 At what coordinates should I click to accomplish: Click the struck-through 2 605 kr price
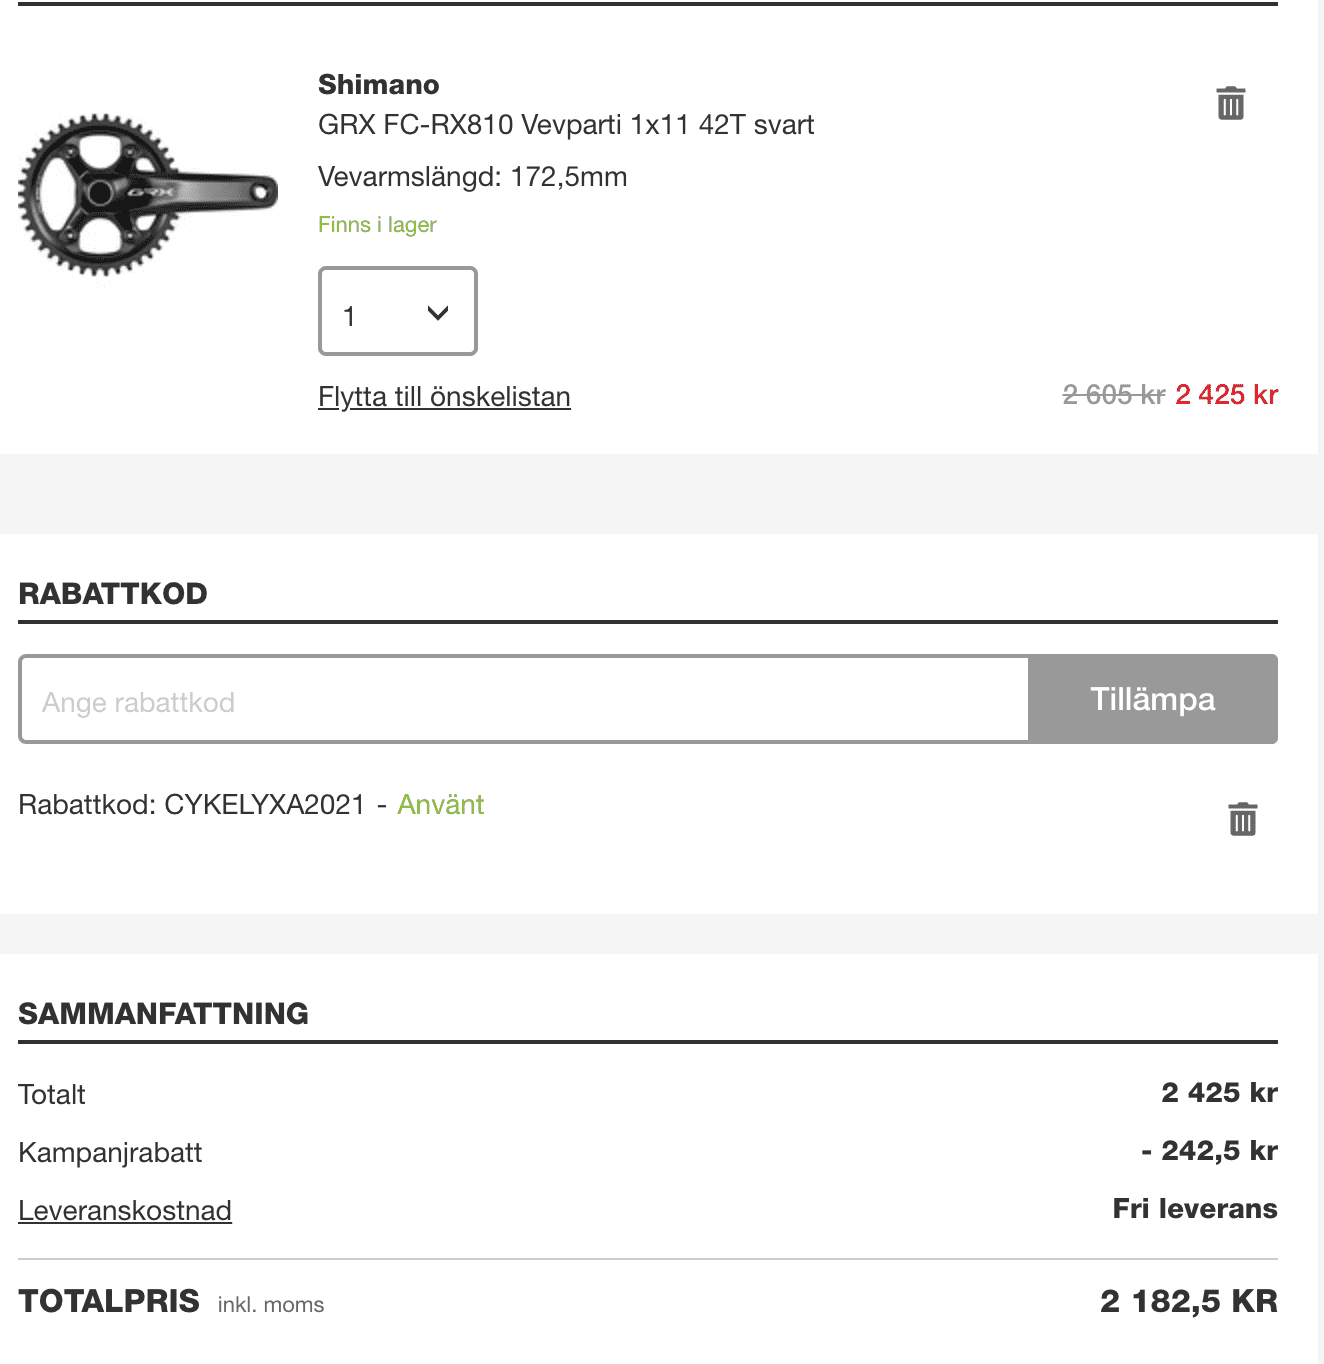[1113, 395]
